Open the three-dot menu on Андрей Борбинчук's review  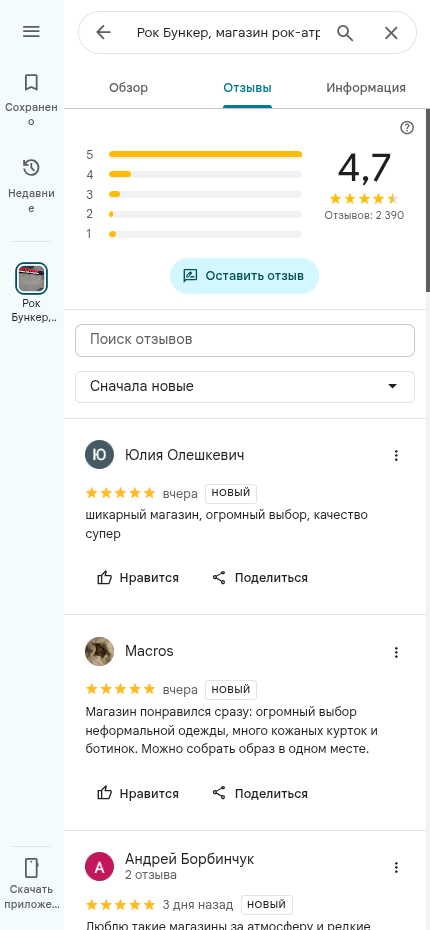(396, 868)
